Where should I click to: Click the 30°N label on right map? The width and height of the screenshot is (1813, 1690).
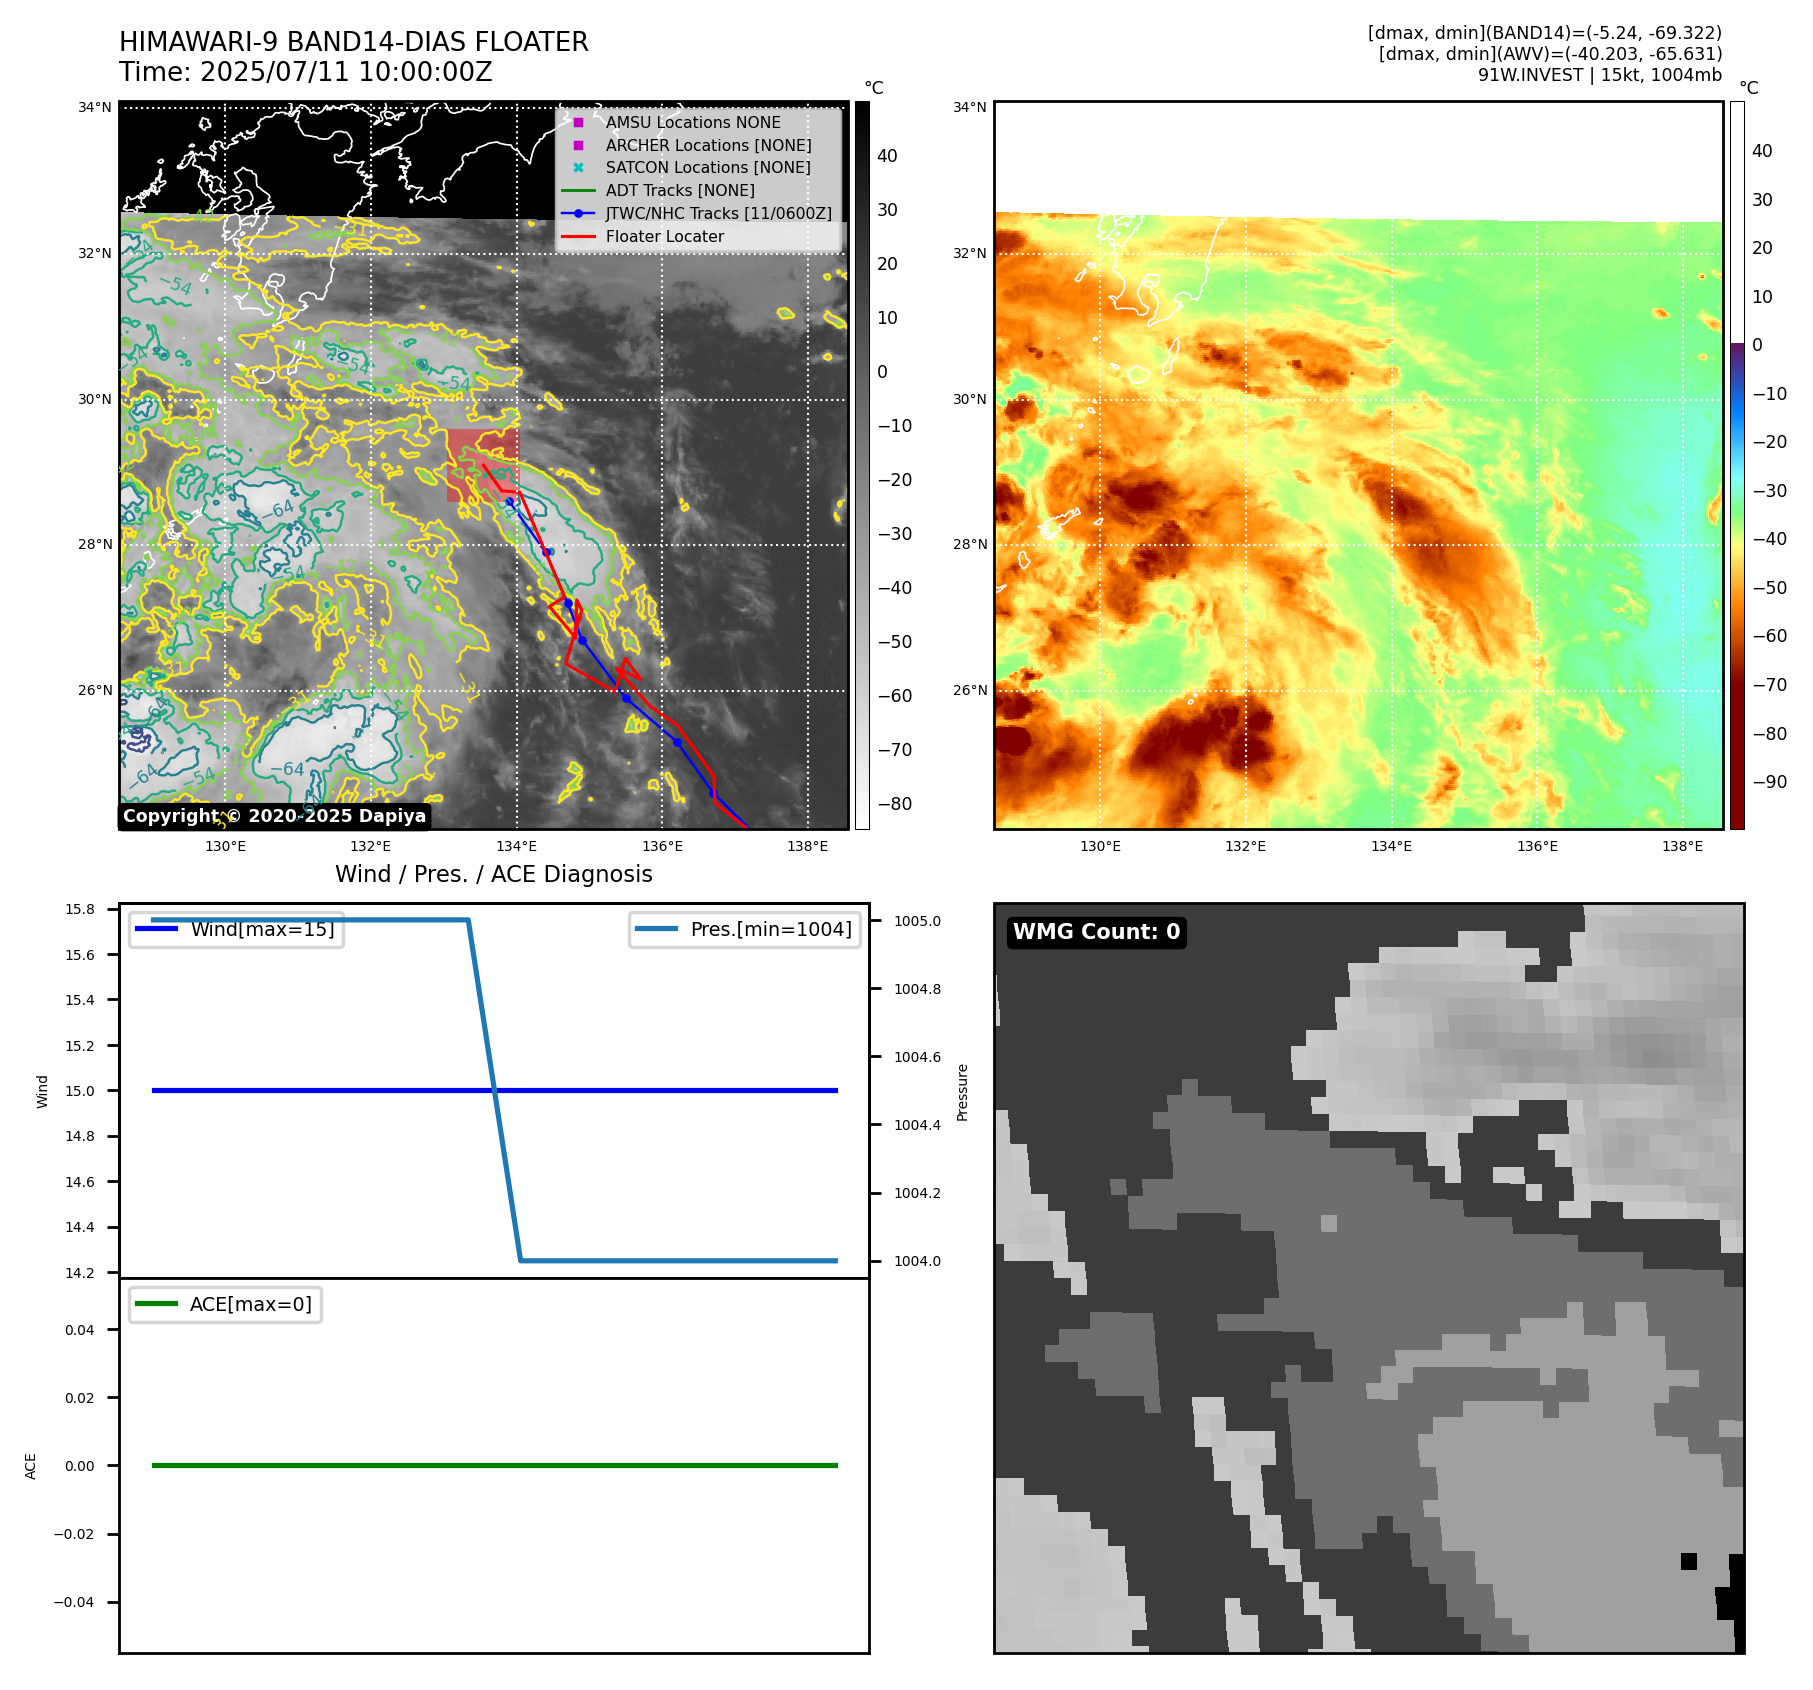pos(970,399)
